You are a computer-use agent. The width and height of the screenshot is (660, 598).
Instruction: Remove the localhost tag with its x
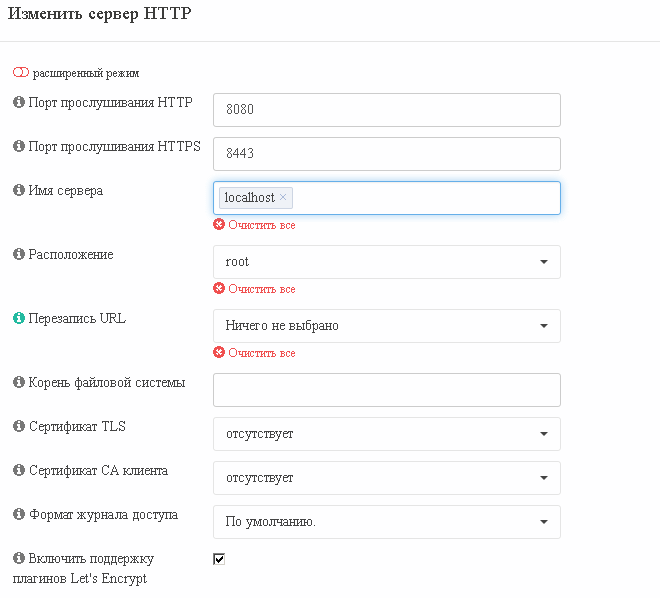[x=283, y=197]
